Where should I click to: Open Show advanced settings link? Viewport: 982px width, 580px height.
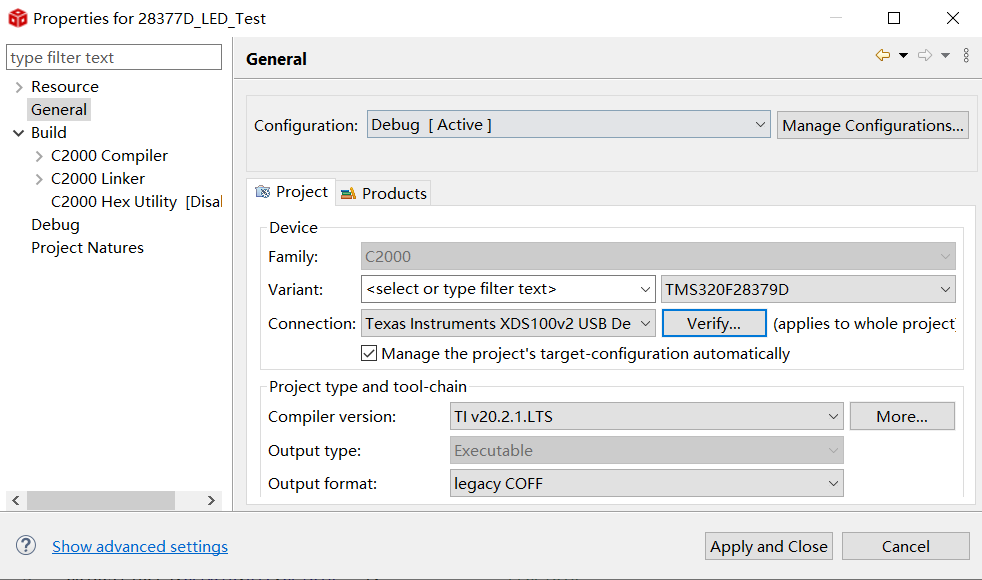point(140,546)
